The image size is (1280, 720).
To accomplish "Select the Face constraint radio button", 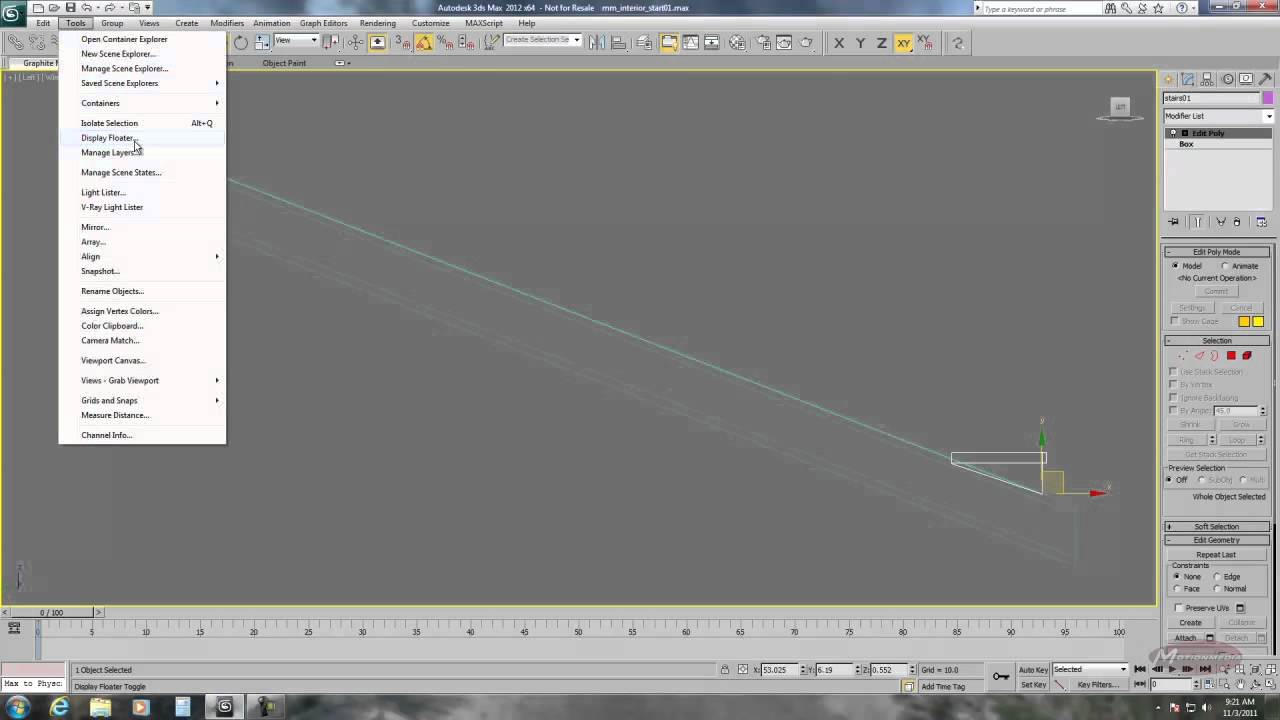I will pos(1177,589).
